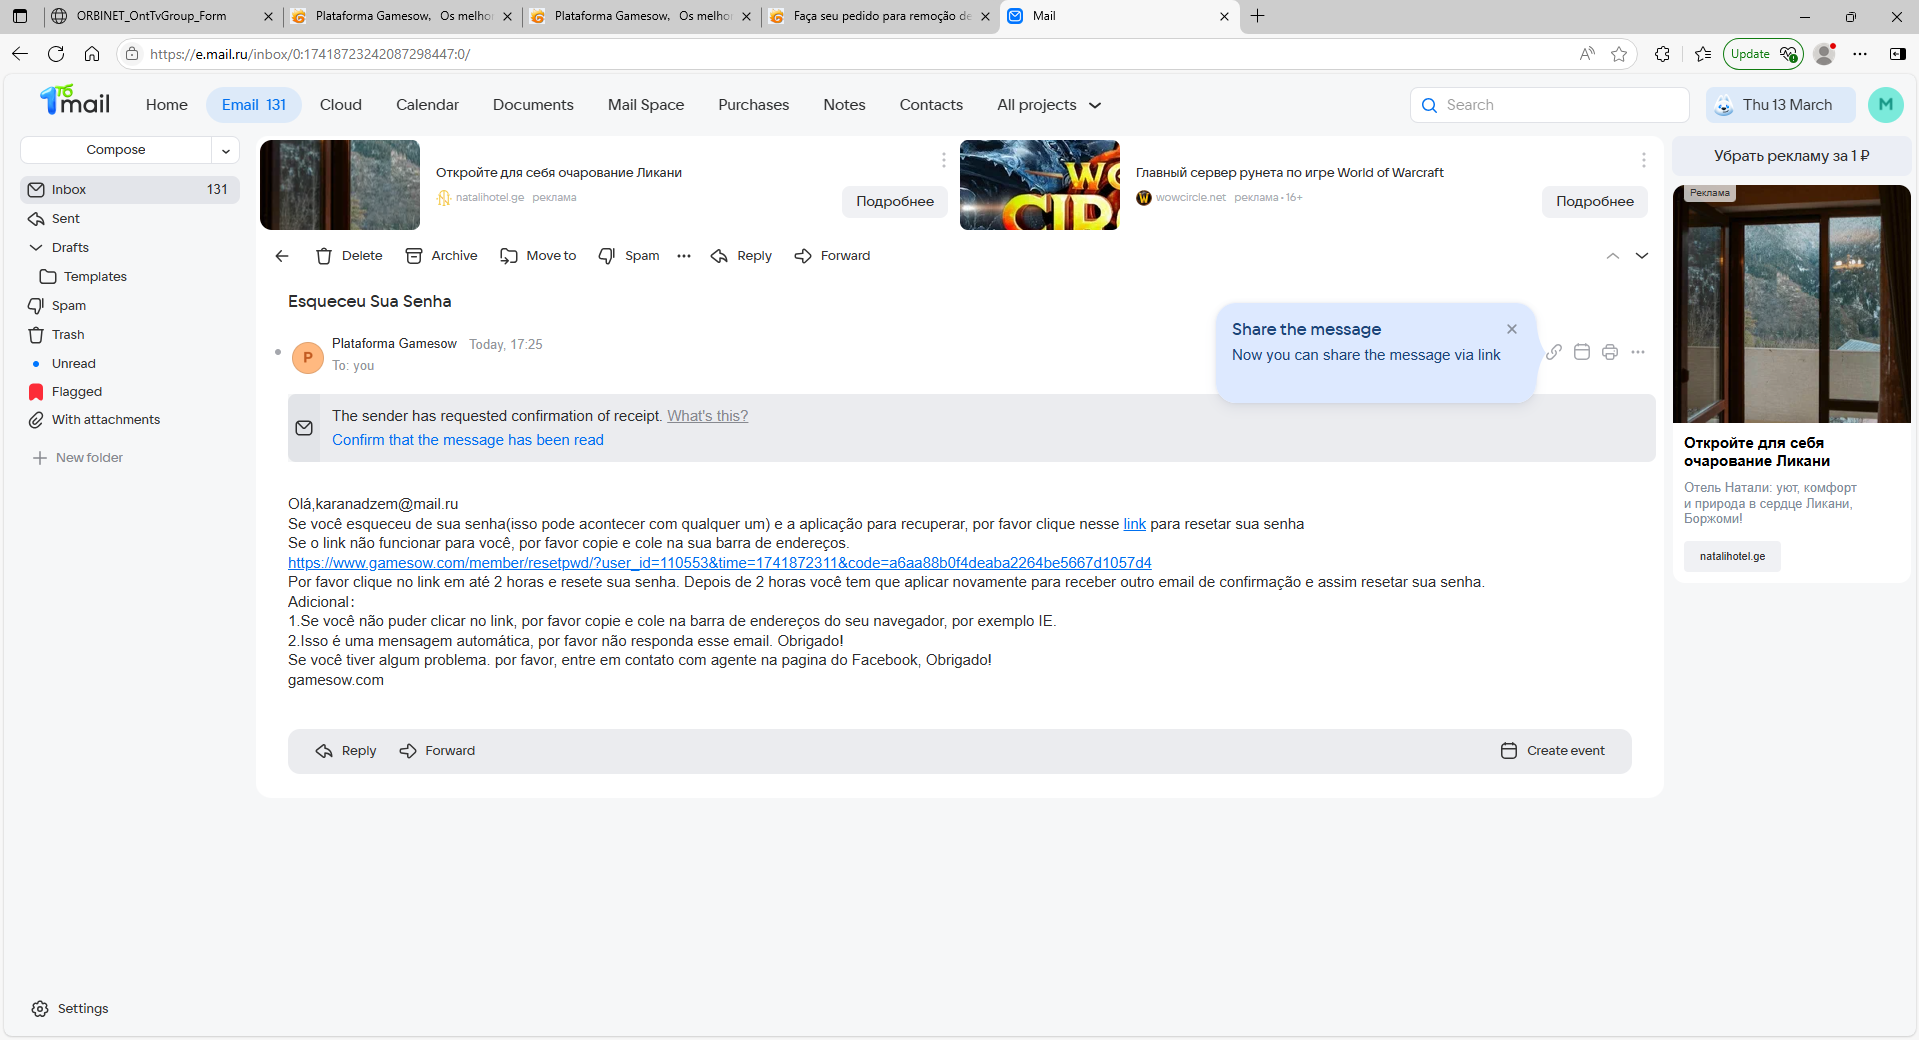Click the inline 'link' hyperlink in message

[x=1134, y=524]
